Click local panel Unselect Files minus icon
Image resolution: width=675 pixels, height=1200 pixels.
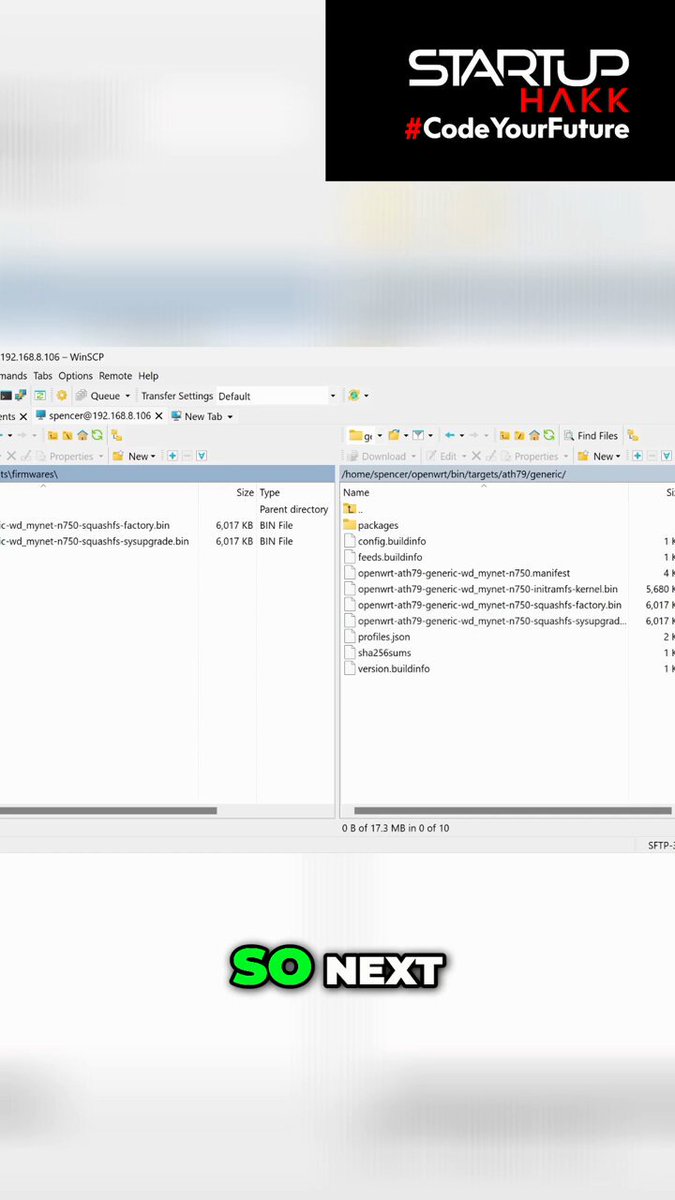click(187, 456)
